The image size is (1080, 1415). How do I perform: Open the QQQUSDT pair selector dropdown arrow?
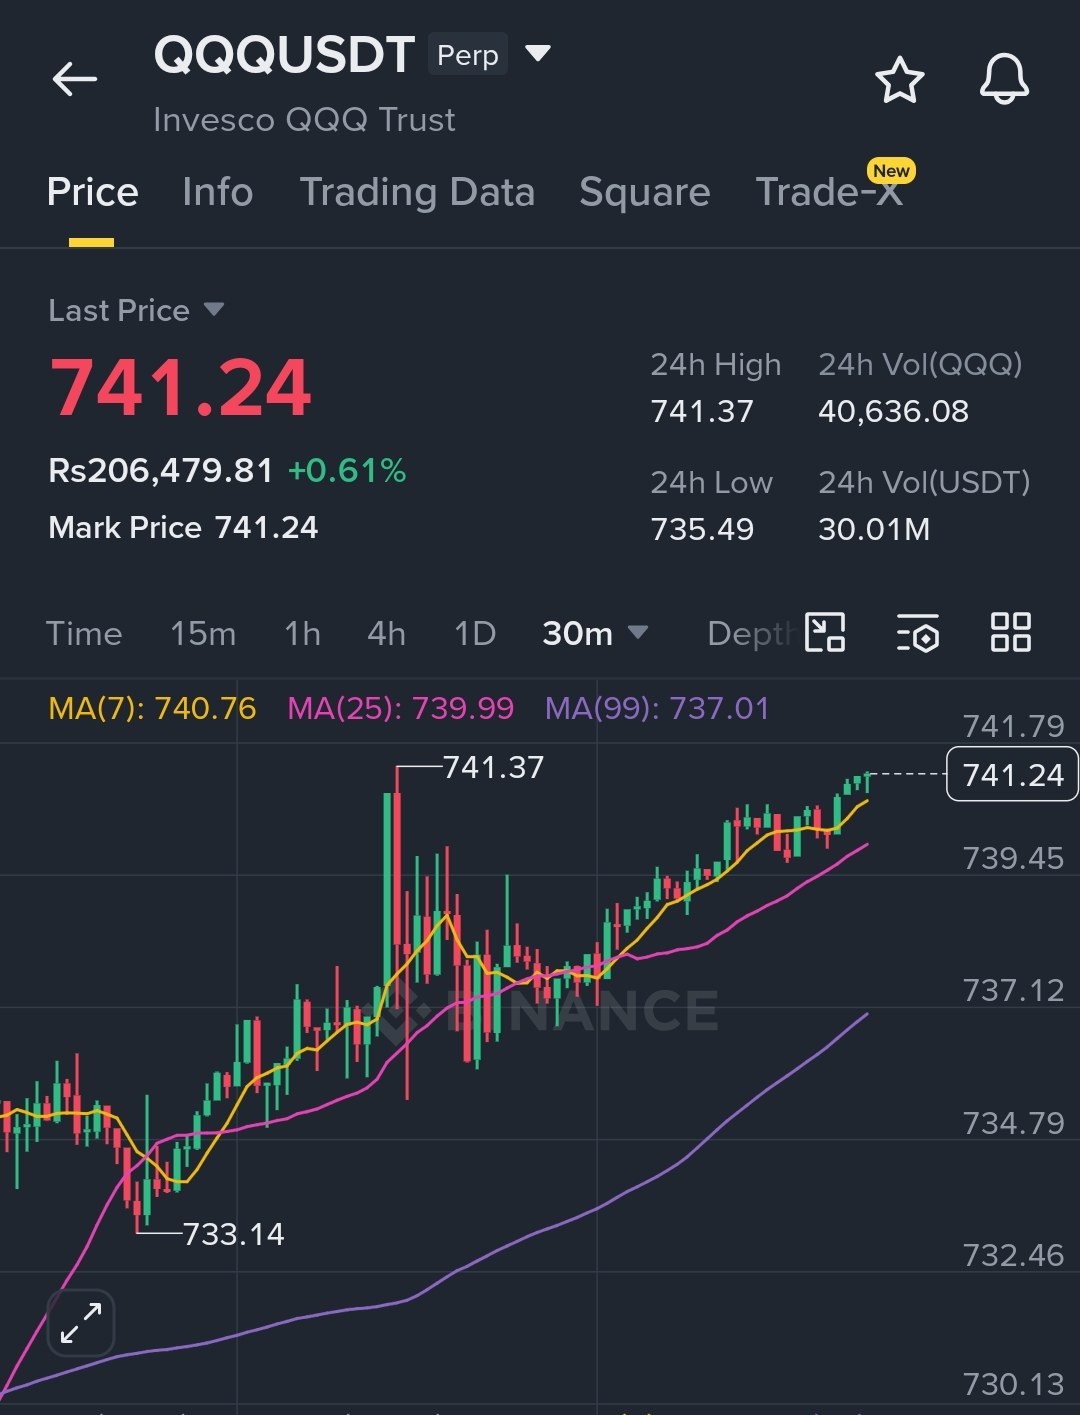[x=538, y=53]
